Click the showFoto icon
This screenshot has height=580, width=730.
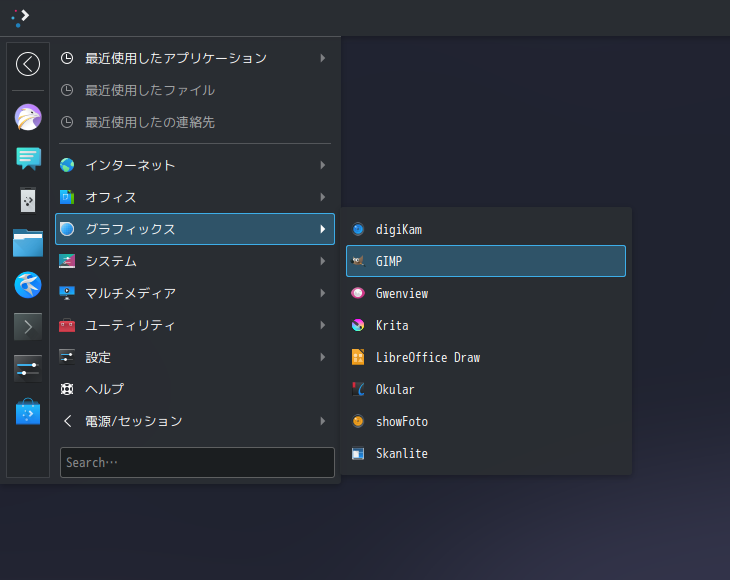point(358,421)
